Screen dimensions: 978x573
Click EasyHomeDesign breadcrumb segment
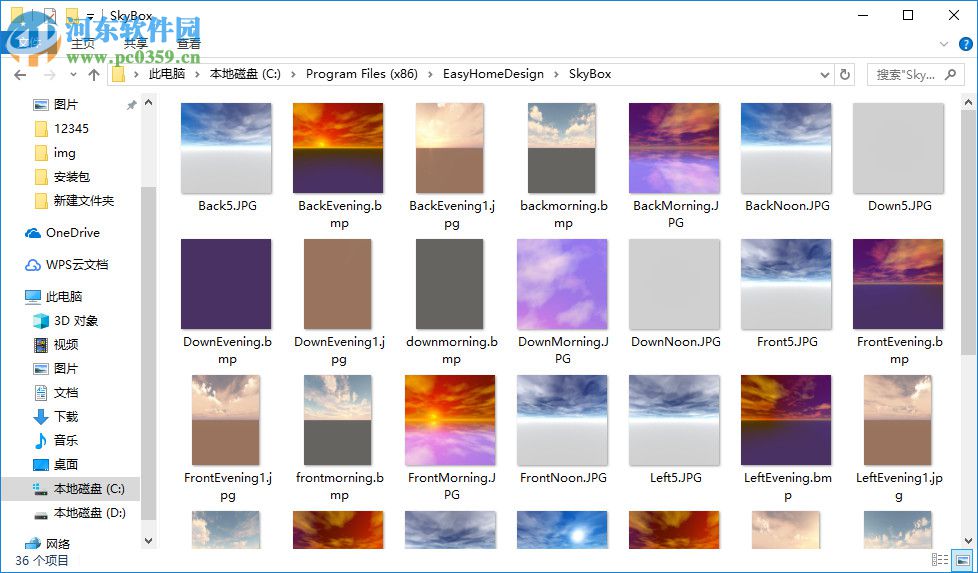493,74
